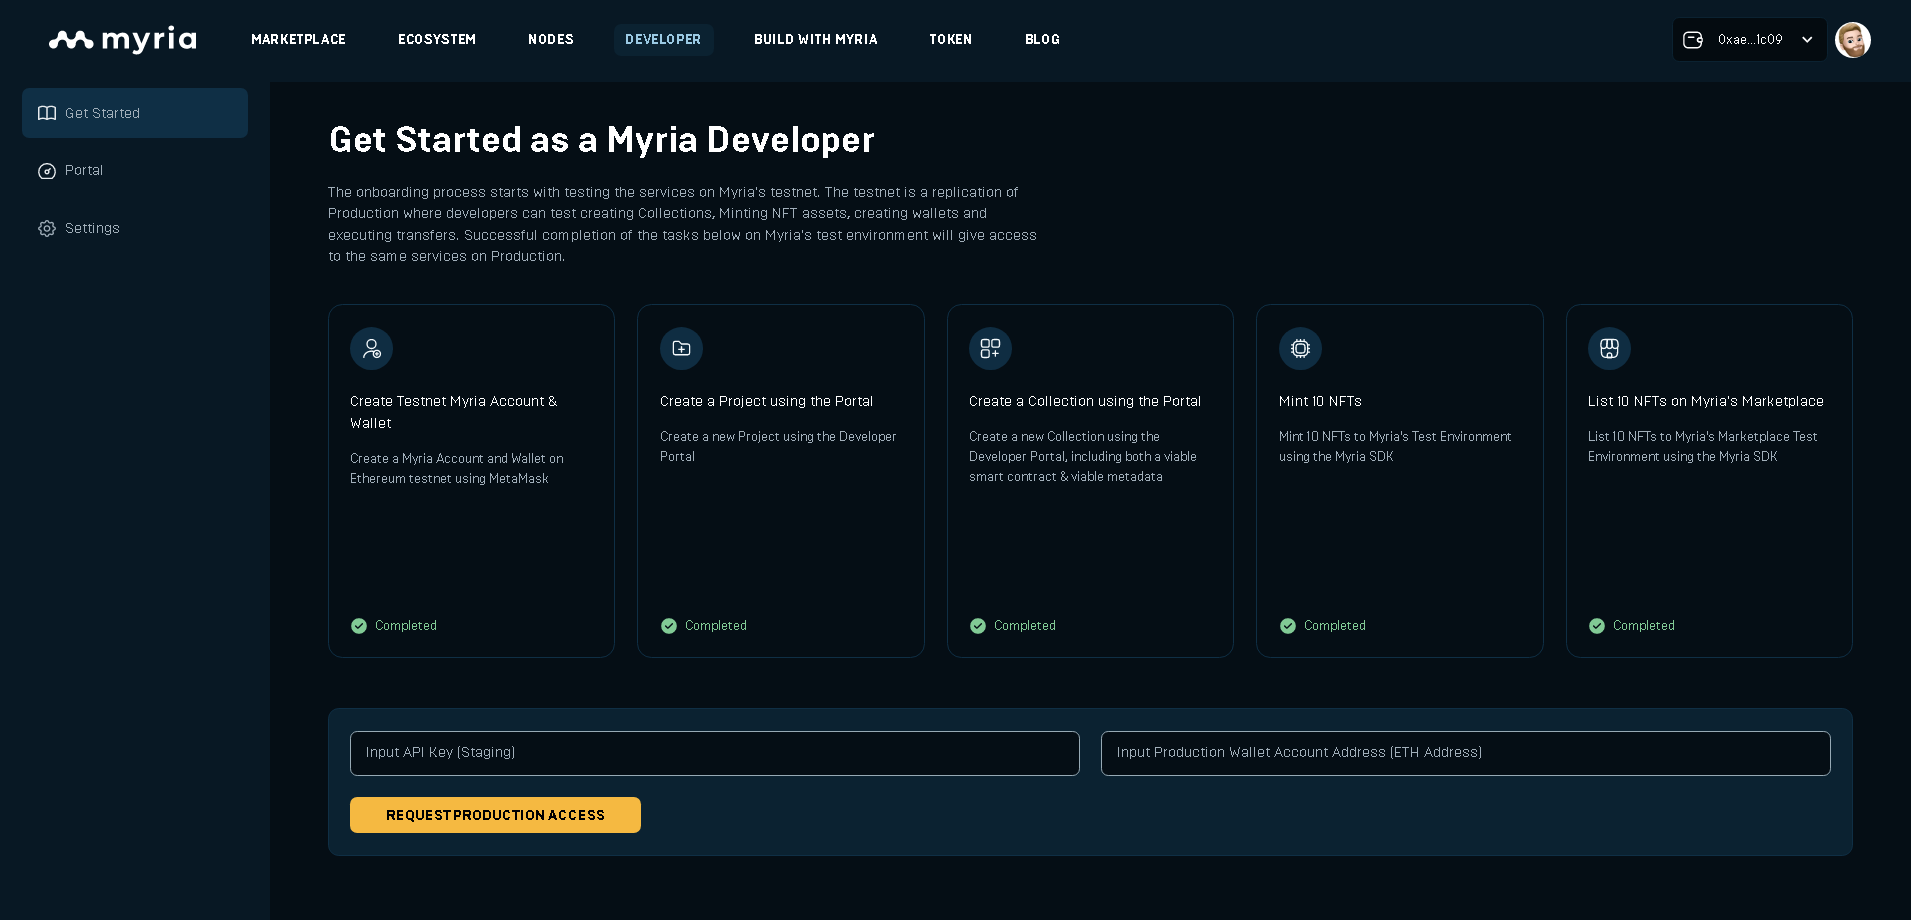1911x920 pixels.
Task: Open Build with Myria page
Action: coord(816,40)
